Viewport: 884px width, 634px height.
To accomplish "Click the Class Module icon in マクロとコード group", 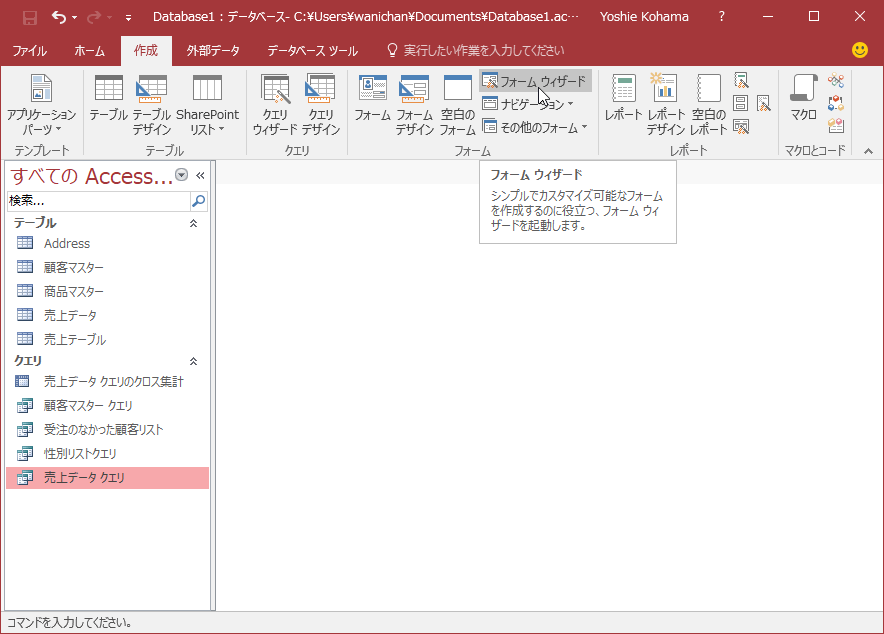I will coord(836,103).
